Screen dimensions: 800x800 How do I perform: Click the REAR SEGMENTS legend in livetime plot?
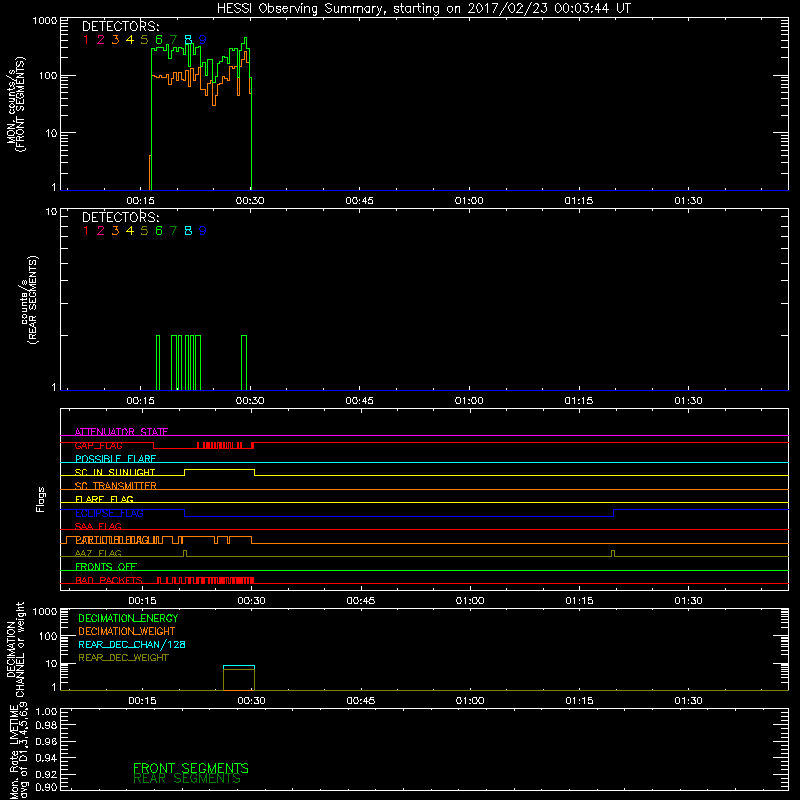point(187,779)
